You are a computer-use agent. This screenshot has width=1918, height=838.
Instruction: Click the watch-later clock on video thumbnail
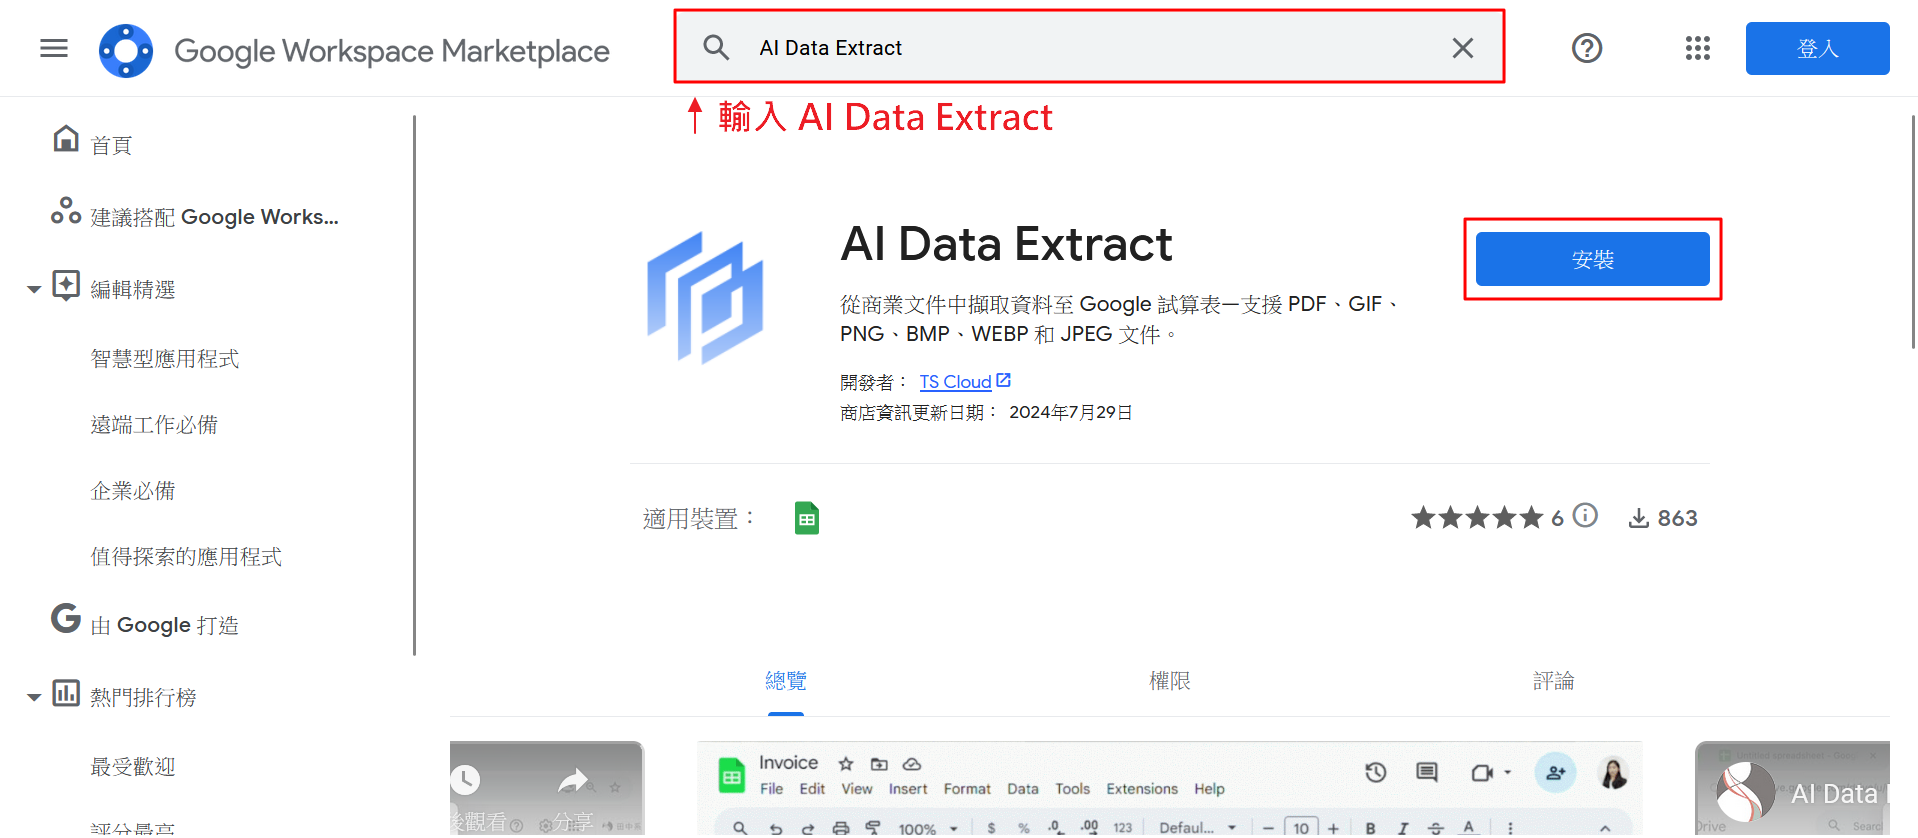click(x=465, y=780)
